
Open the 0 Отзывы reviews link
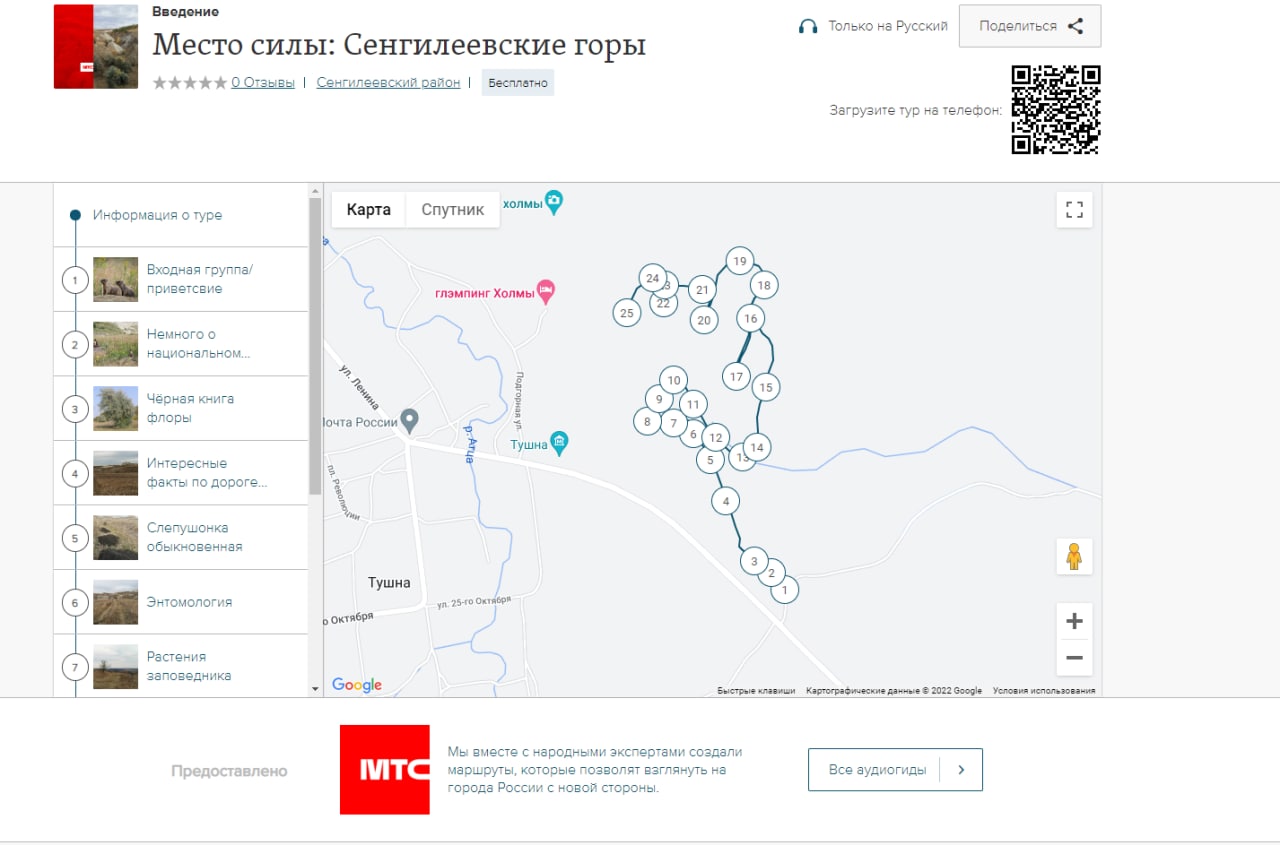(263, 83)
